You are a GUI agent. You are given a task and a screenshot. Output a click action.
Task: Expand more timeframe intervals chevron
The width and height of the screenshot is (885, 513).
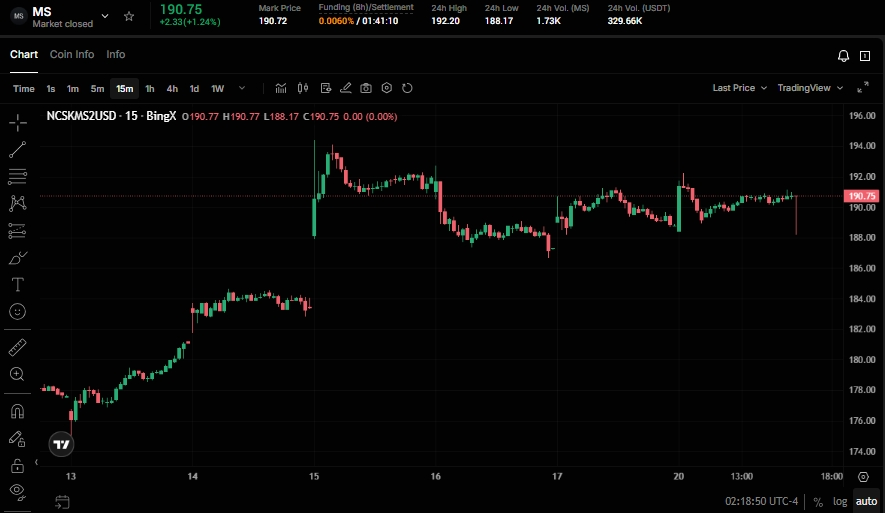click(x=242, y=88)
